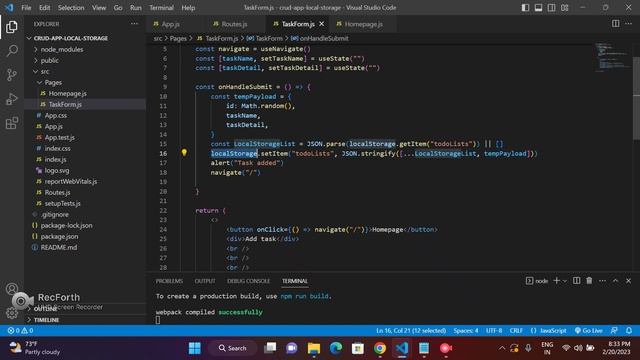Viewport: 640px width, 360px height.
Task: Open the terminal launch profile dropdown arrow
Action: point(565,281)
